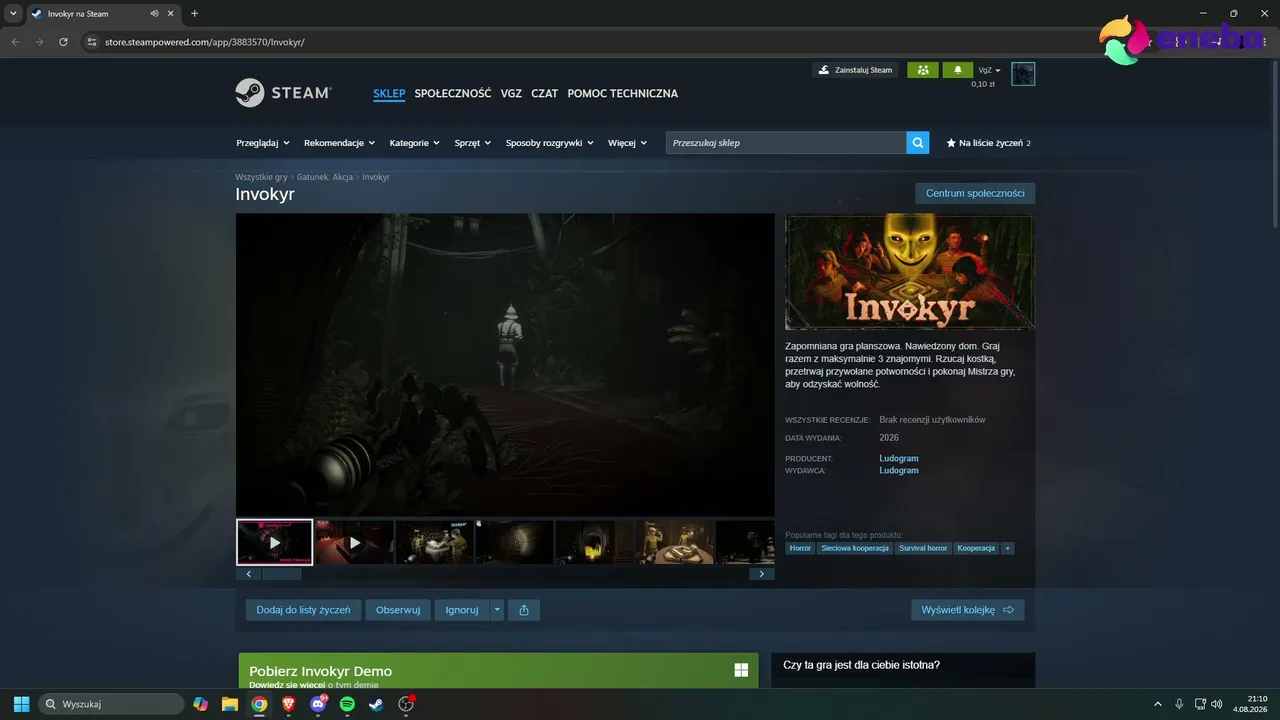
Task: Open the Horror tag
Action: [800, 548]
